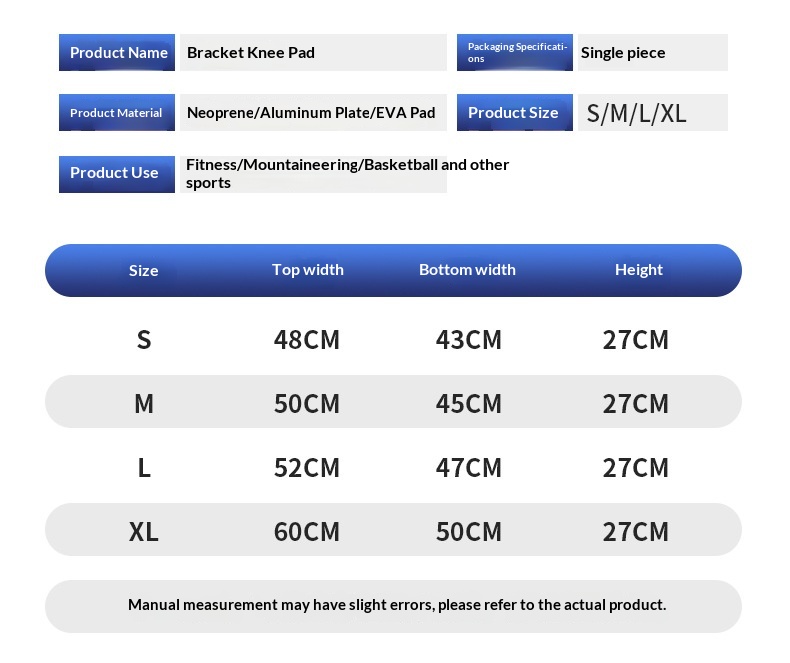Click the 52CM top width for L
Image resolution: width=790 pixels, height=663 pixels.
[307, 468]
